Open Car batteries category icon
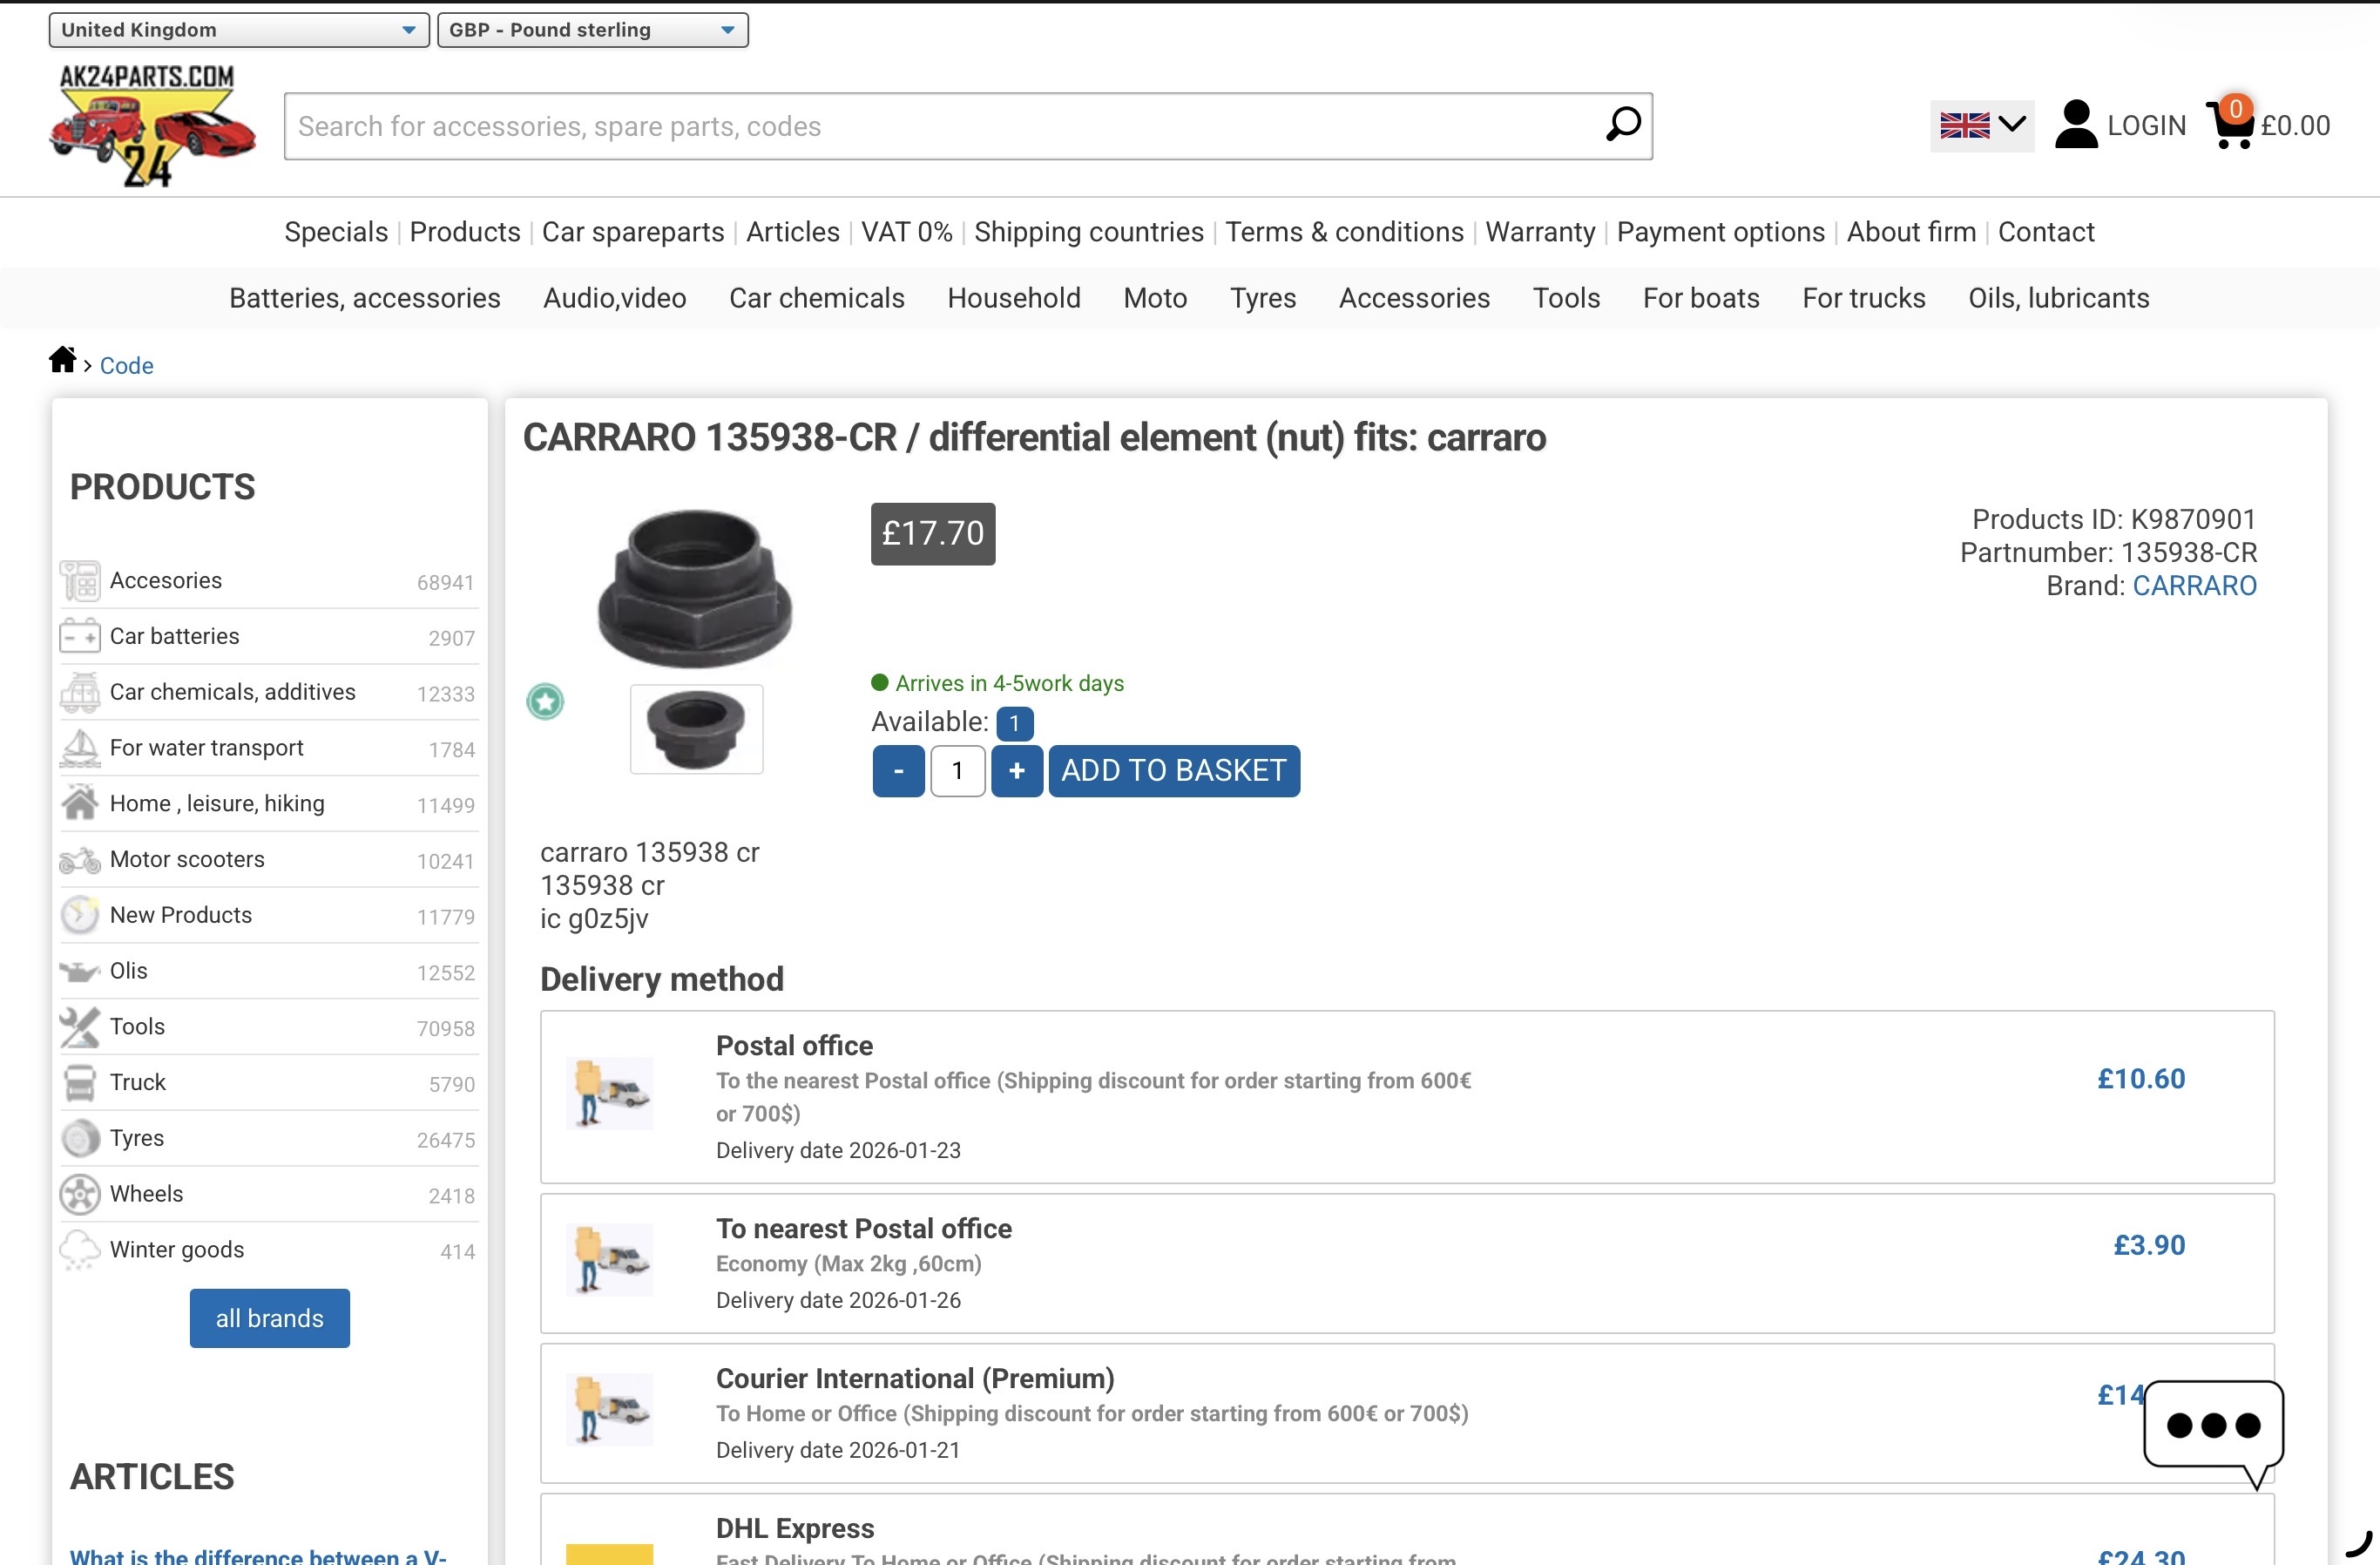 80,637
